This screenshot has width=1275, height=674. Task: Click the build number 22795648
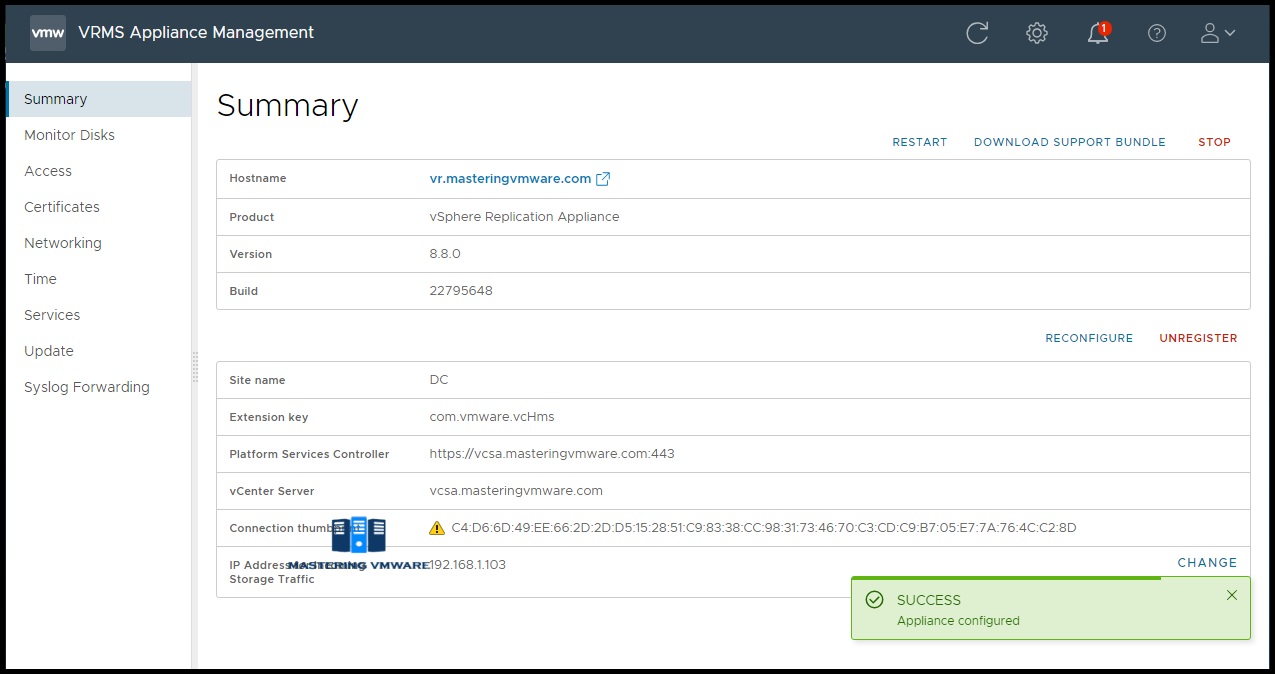click(461, 291)
